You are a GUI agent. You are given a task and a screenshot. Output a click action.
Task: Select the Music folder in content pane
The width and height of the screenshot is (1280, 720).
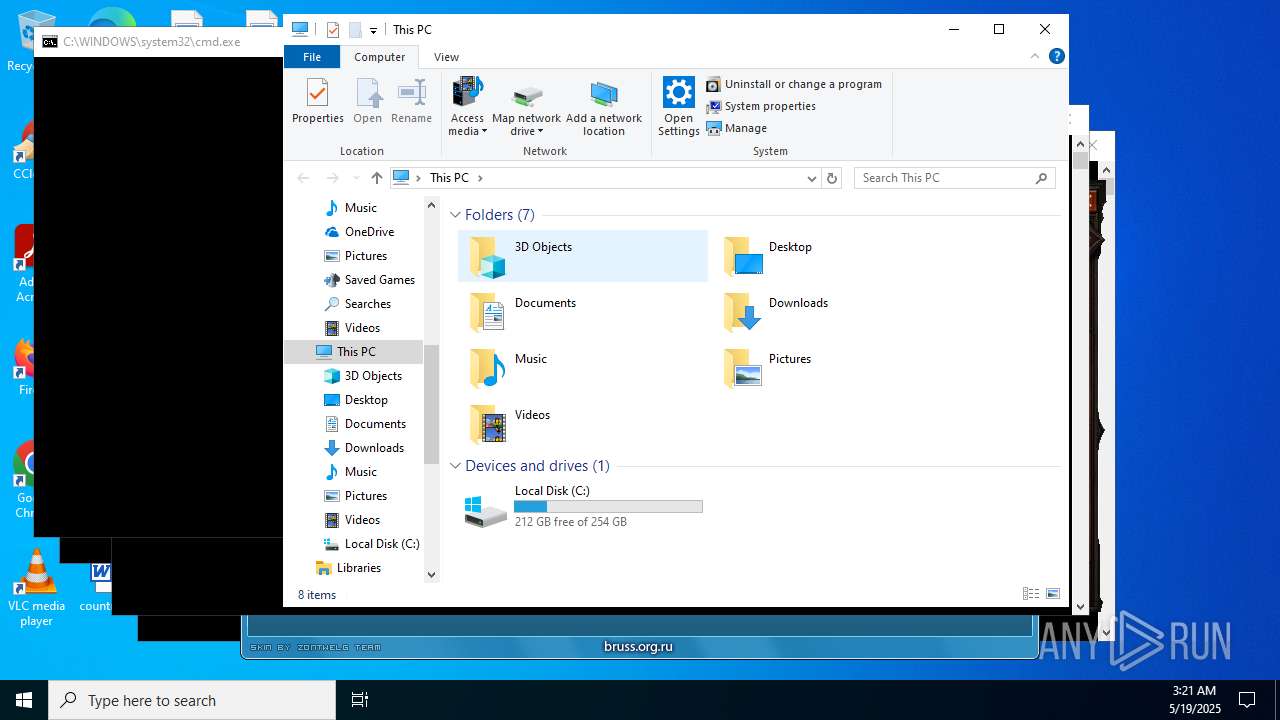[x=582, y=368]
